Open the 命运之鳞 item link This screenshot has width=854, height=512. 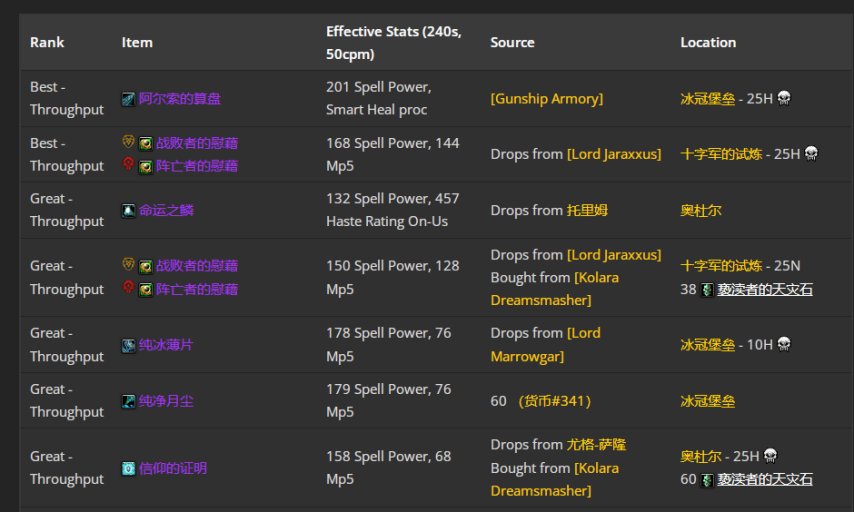coord(166,211)
